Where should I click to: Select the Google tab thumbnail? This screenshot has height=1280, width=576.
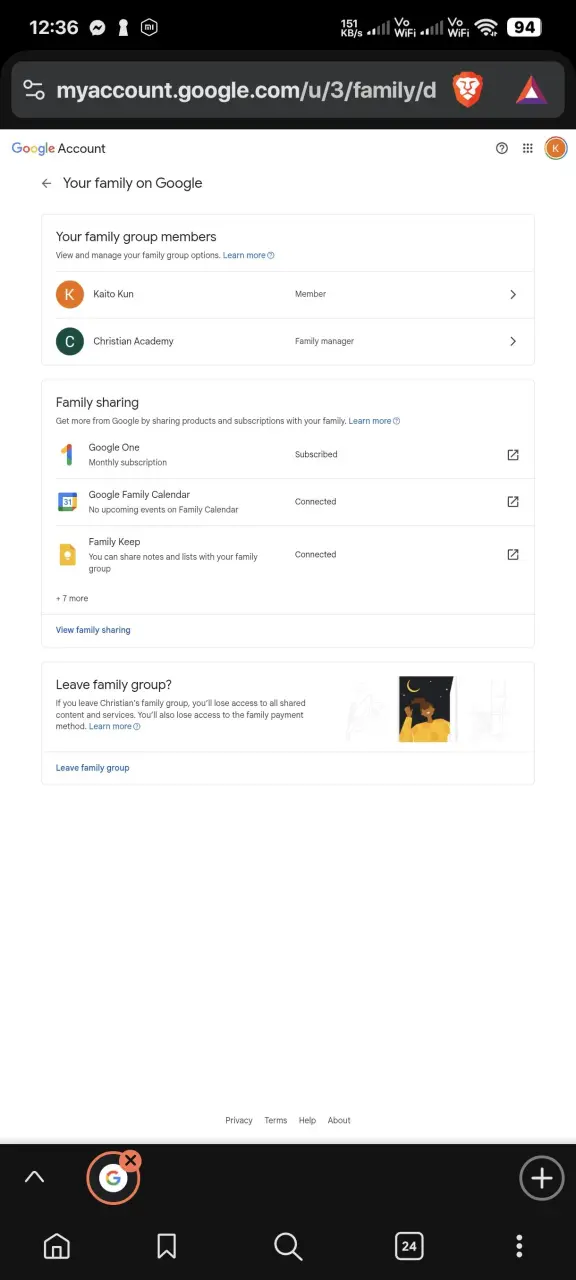[113, 1179]
